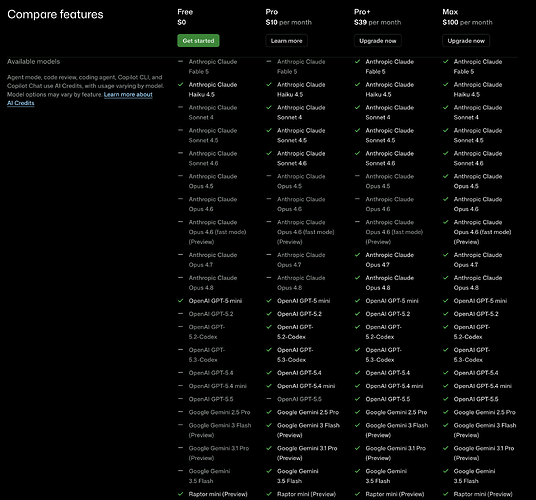This screenshot has width=536, height=500.
Task: Click the Free column checkmark for OpenAI GPT-5 mini
Action: pos(180,301)
